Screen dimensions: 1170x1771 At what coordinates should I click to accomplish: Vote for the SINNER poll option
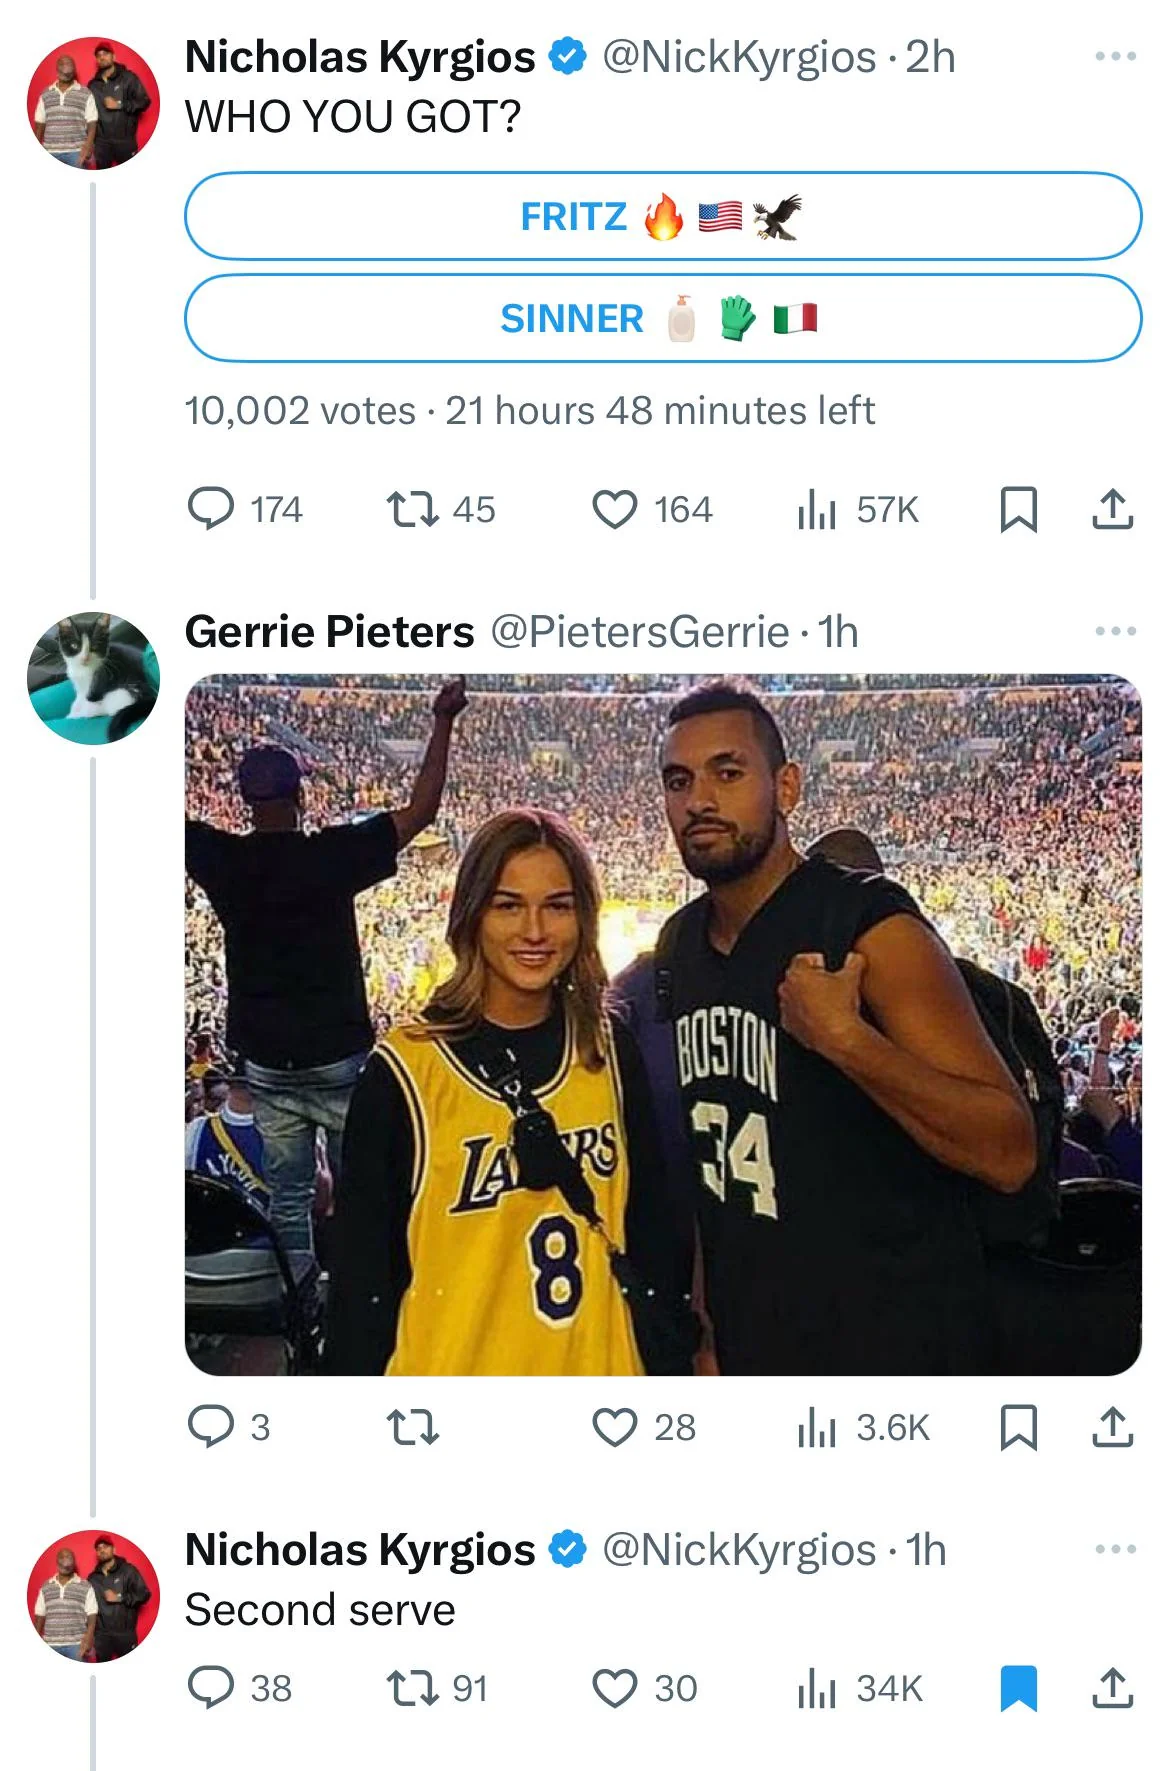663,318
